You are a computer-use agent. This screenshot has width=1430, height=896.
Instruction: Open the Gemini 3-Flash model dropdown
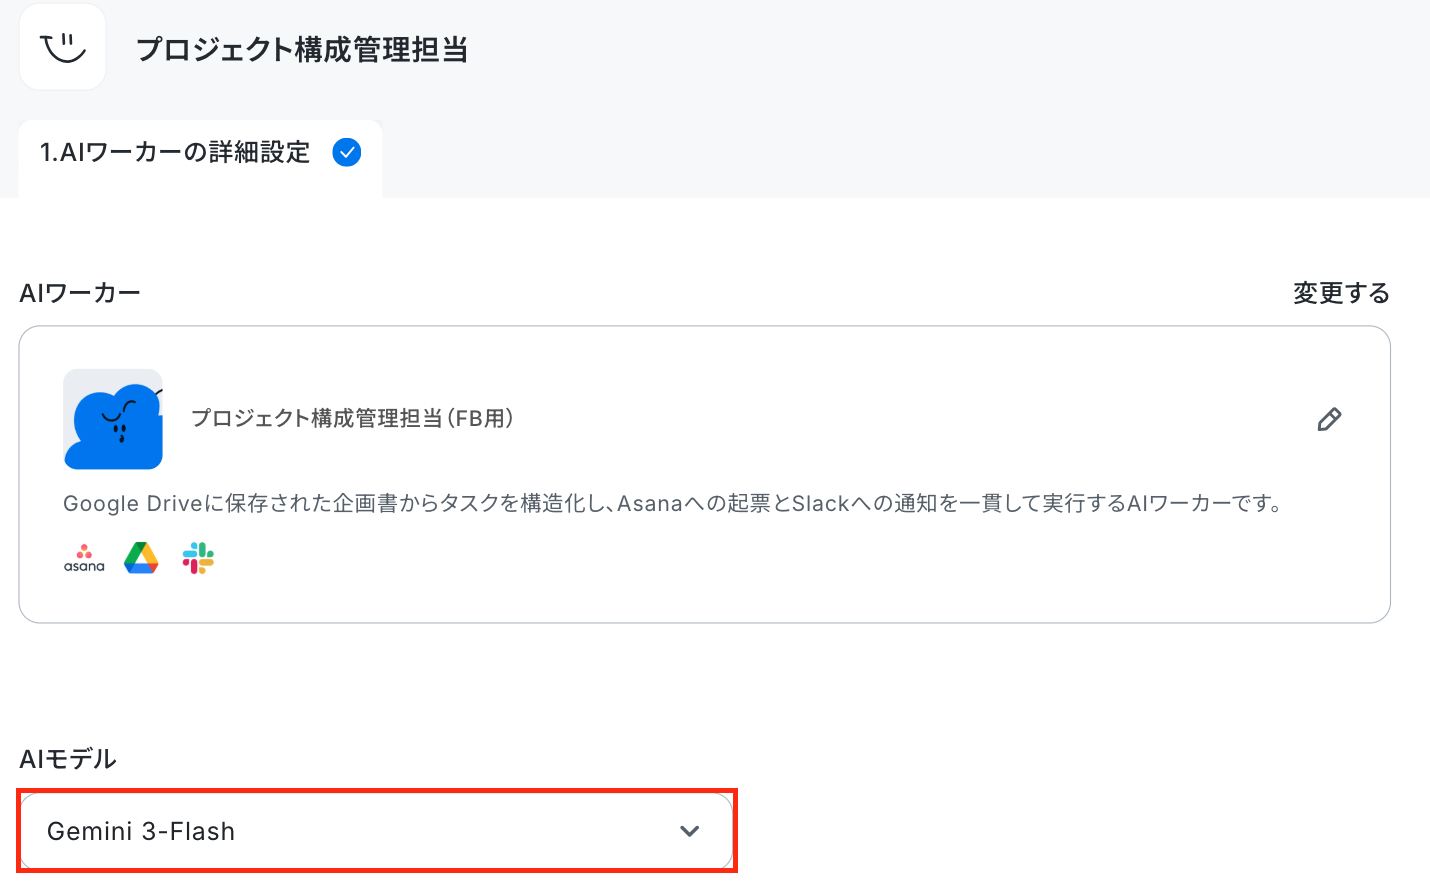tap(376, 831)
